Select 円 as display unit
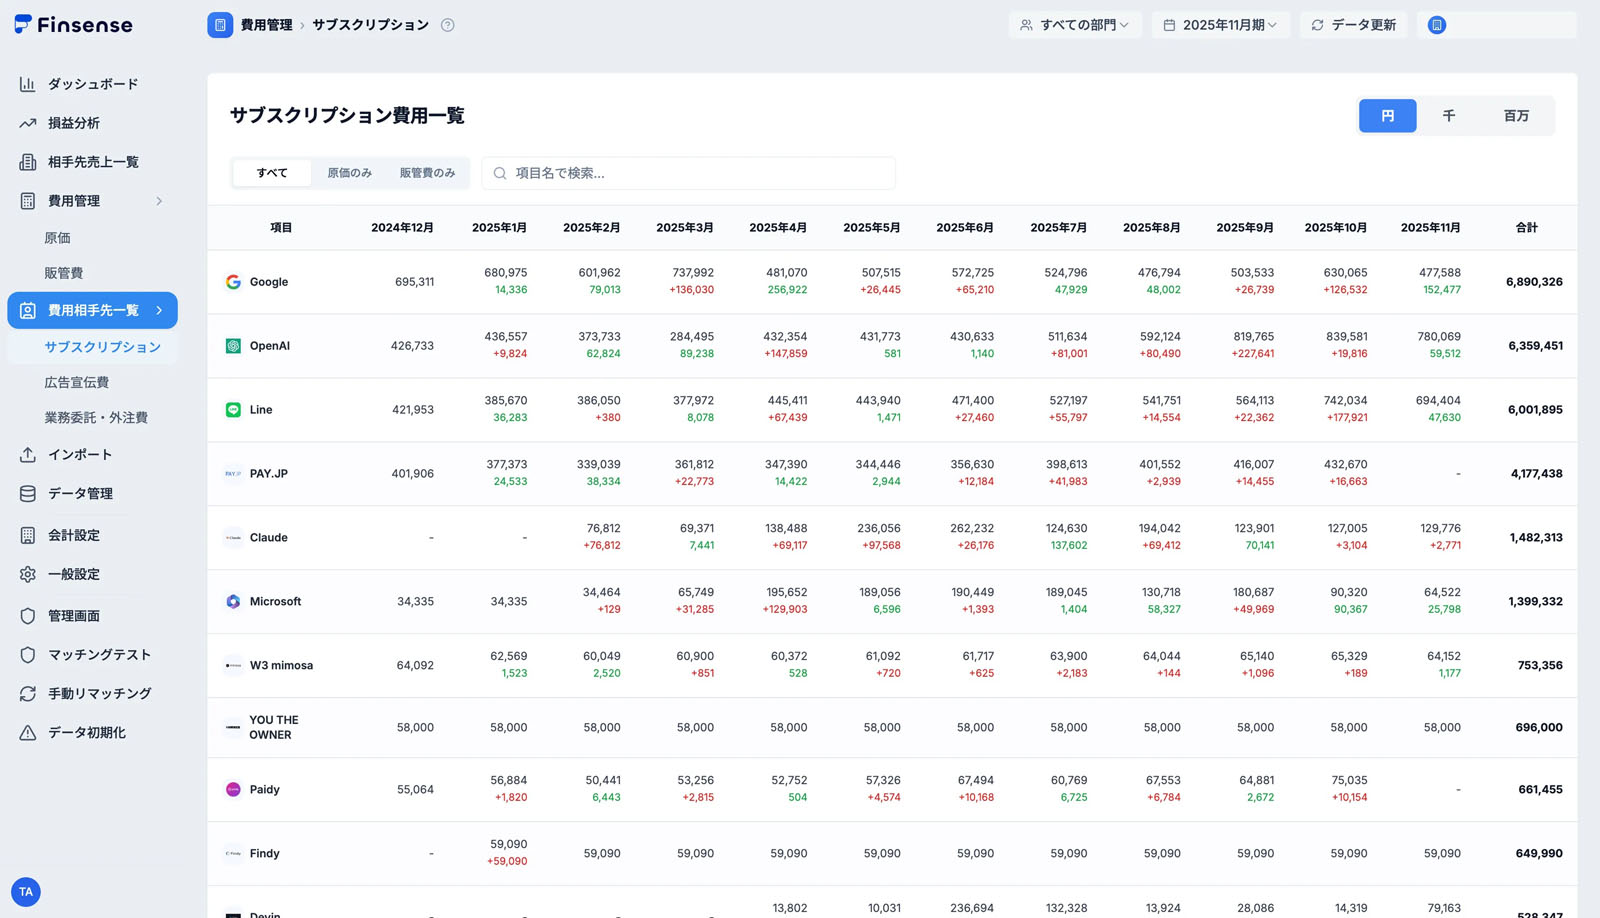Viewport: 1600px width, 918px height. coord(1387,116)
